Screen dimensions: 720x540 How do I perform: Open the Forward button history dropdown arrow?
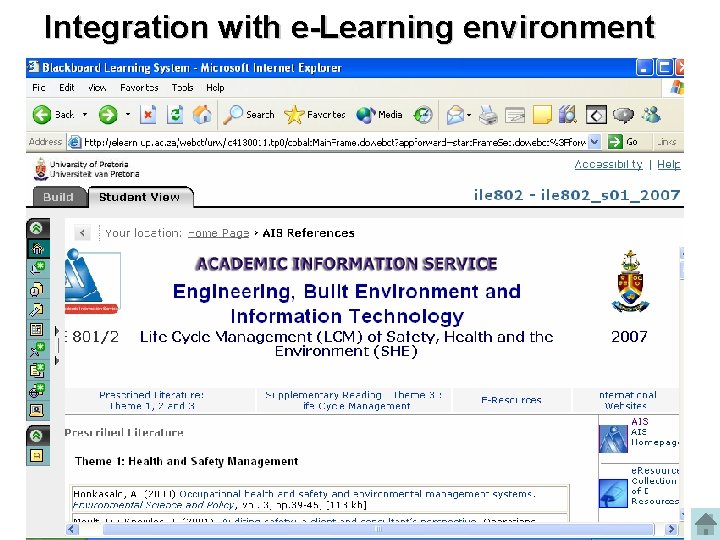[128, 114]
